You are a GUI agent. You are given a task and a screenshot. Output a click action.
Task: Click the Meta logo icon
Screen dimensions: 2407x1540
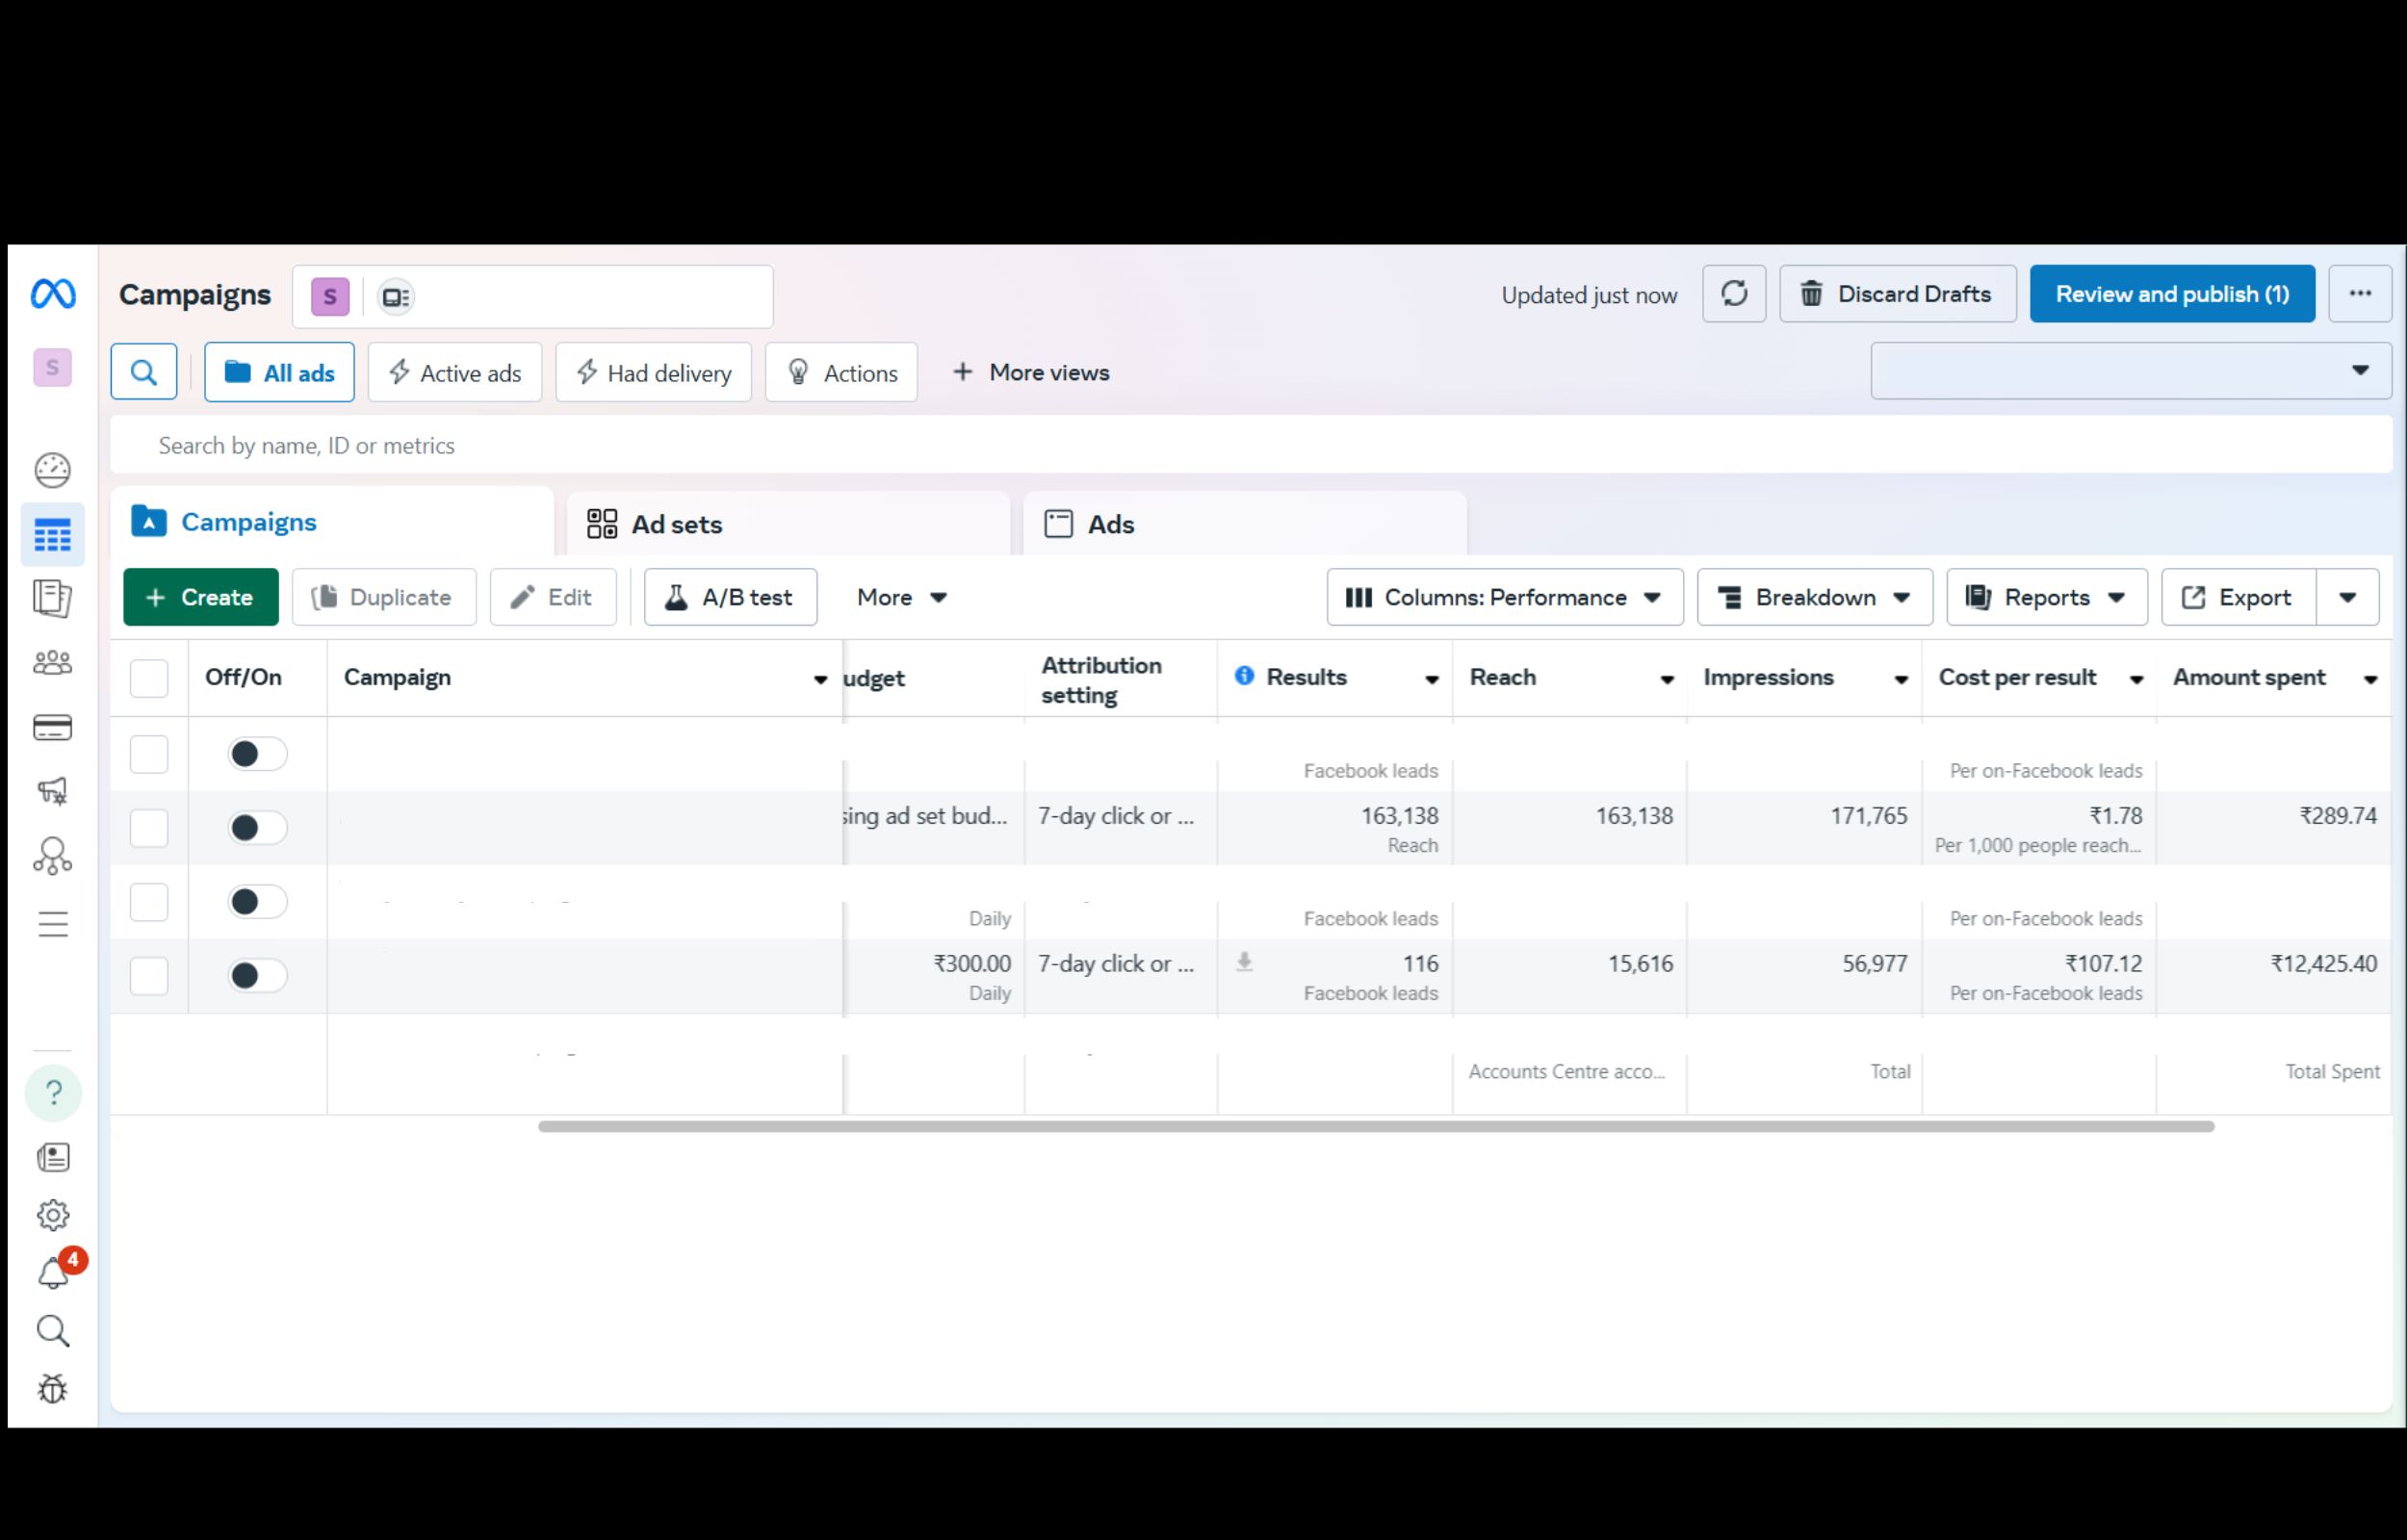pos(53,294)
